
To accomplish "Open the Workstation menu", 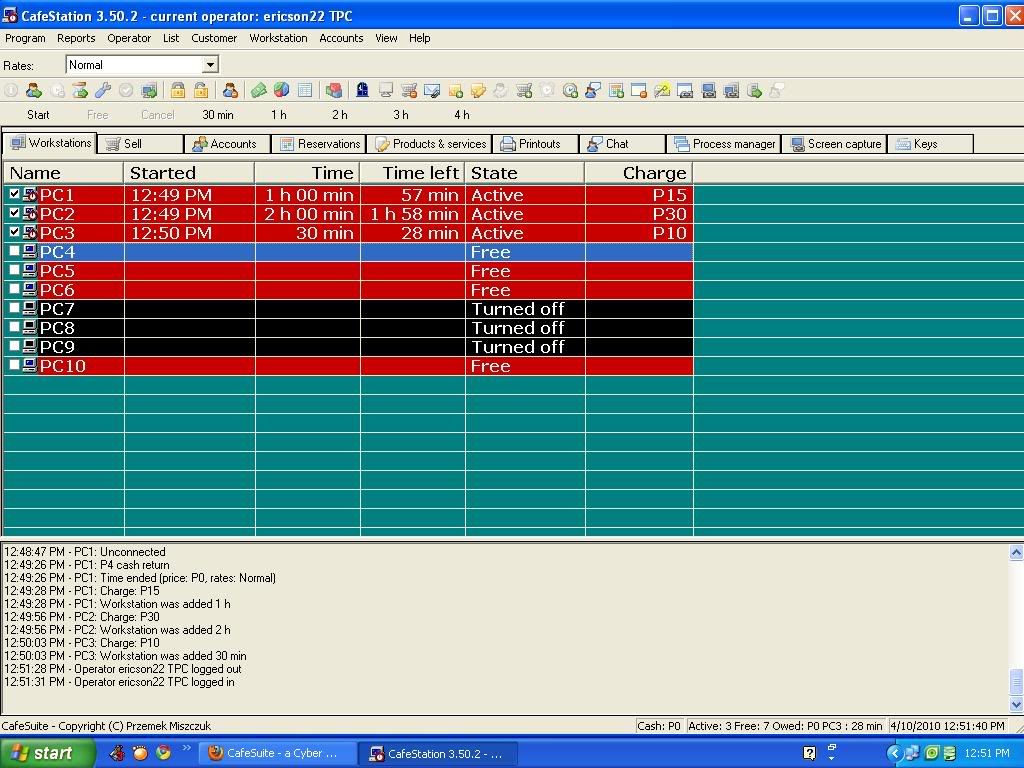I will [x=278, y=38].
